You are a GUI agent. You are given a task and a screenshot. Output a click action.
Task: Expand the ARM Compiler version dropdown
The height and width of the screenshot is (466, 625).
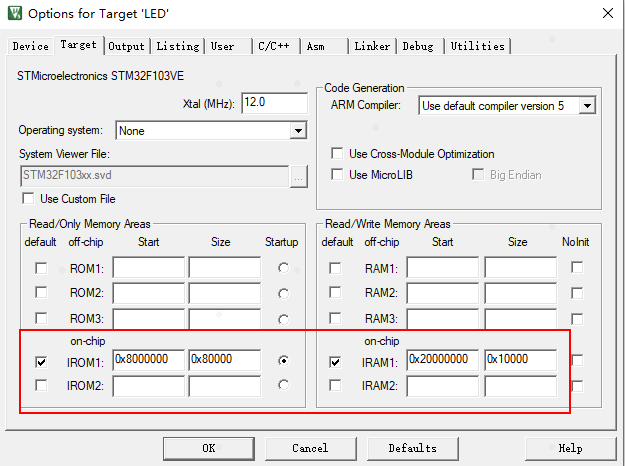click(587, 106)
